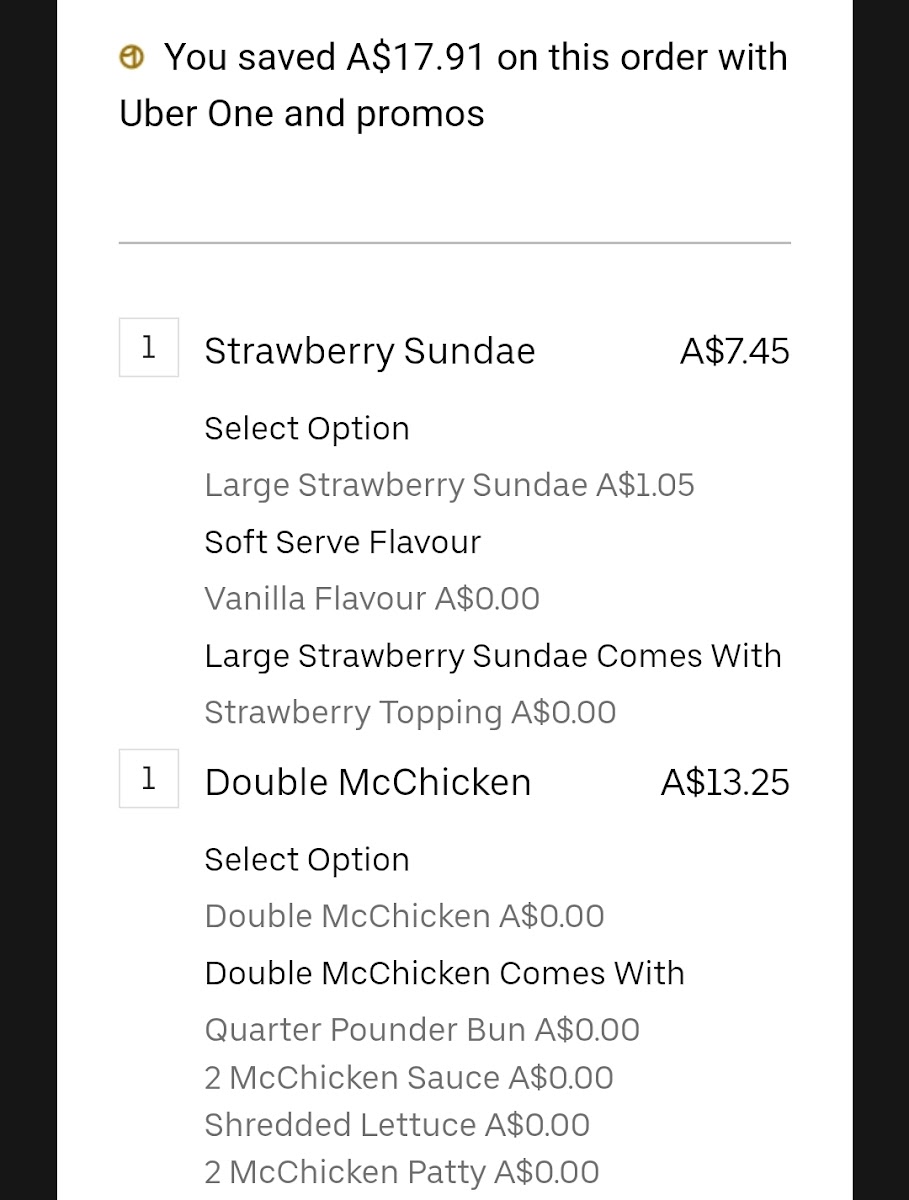This screenshot has width=909, height=1200.
Task: Tap the Uber One savings message
Action: (454, 85)
